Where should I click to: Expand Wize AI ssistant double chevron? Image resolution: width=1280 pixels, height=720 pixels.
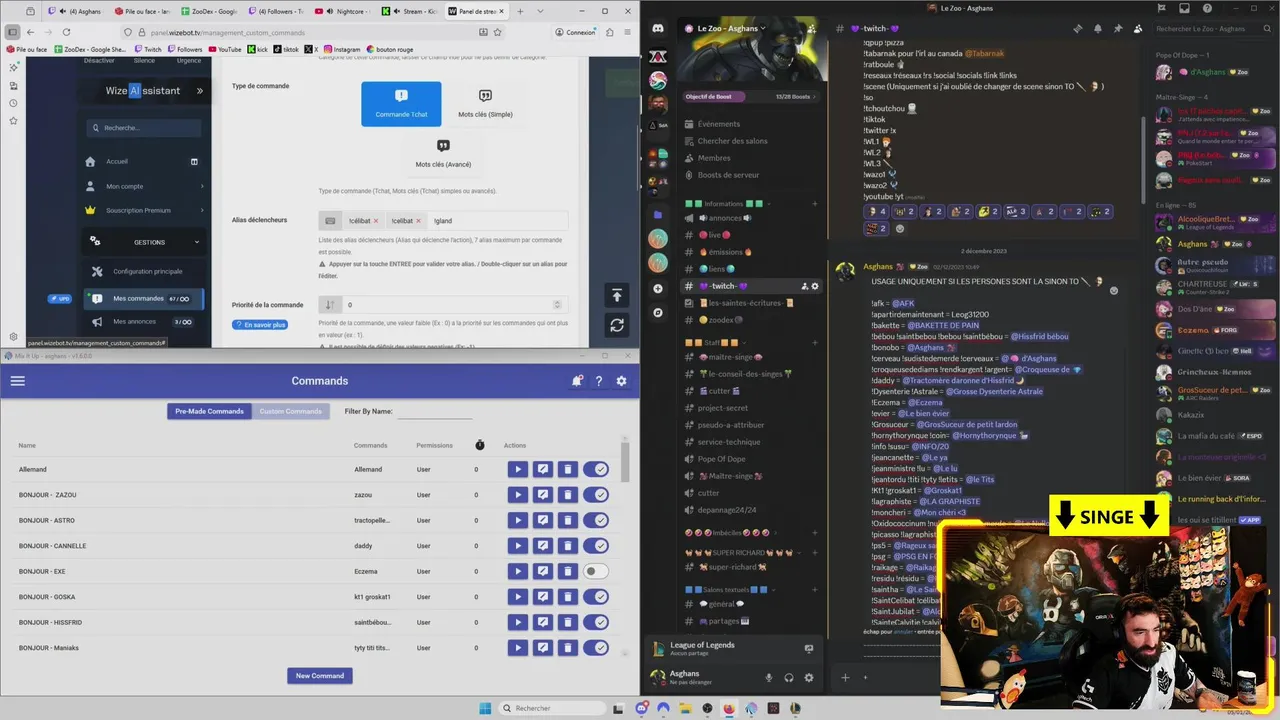click(x=199, y=91)
